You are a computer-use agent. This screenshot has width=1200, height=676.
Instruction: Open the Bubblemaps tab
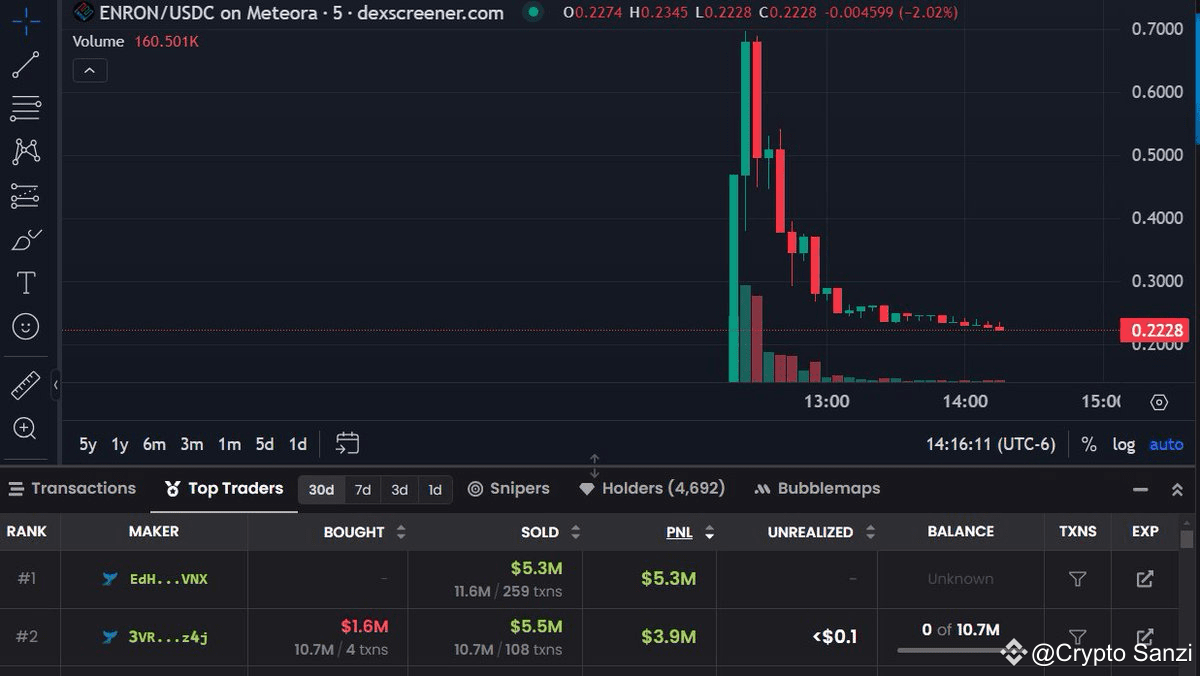tap(817, 488)
